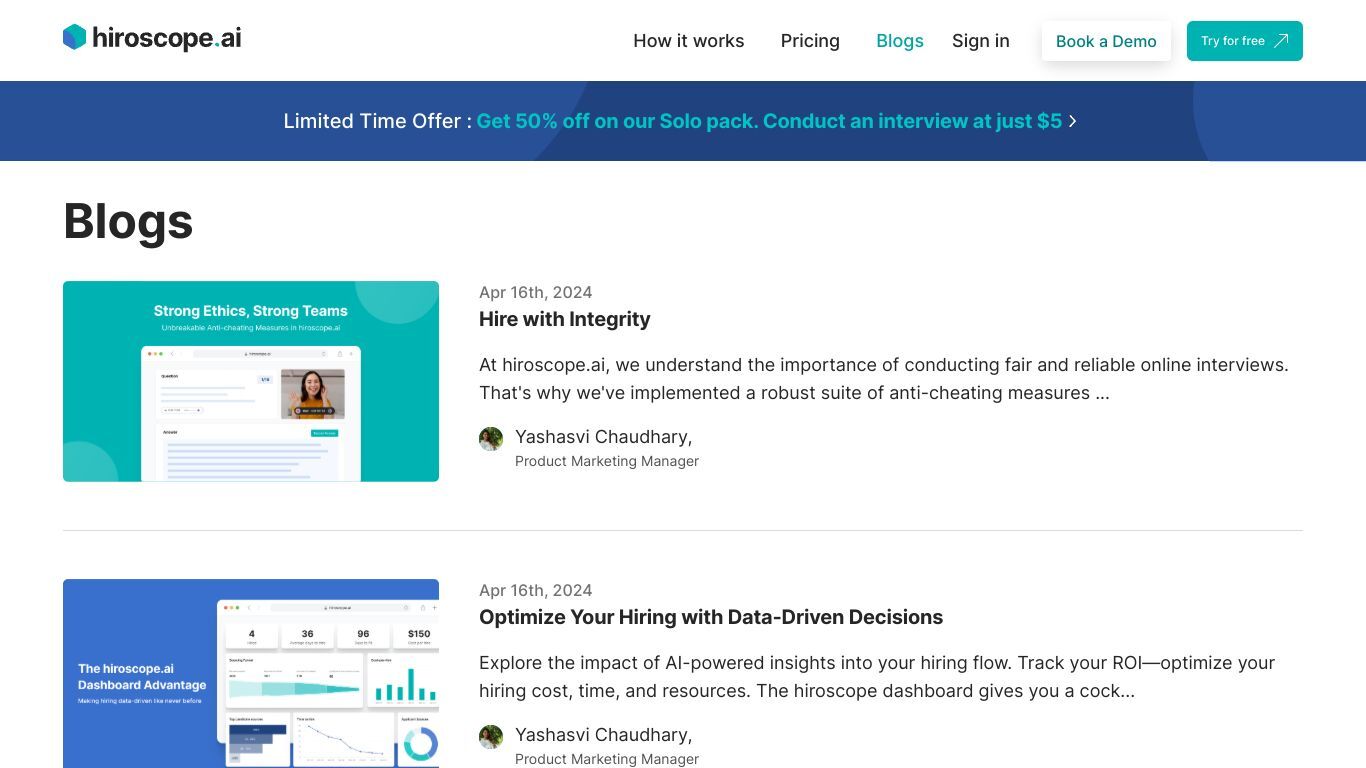Click the Blogs page heading
Viewport: 1366px width, 768px height.
(x=128, y=221)
